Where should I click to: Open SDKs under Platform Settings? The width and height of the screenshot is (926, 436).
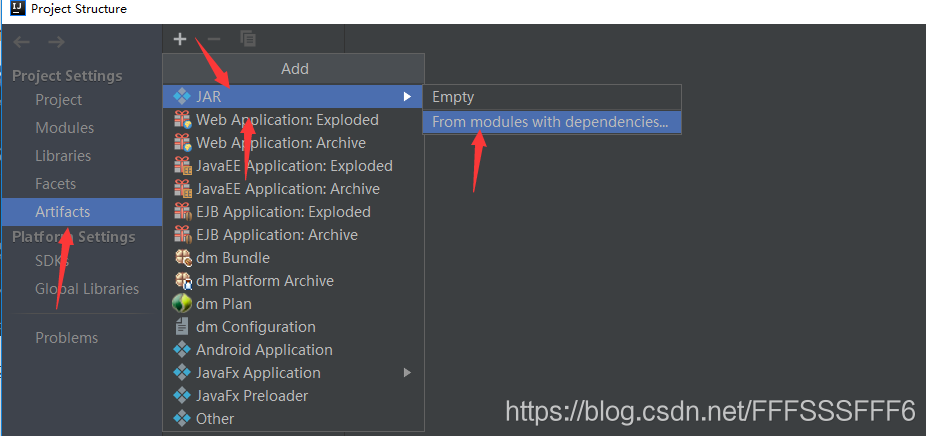pyautogui.click(x=52, y=261)
